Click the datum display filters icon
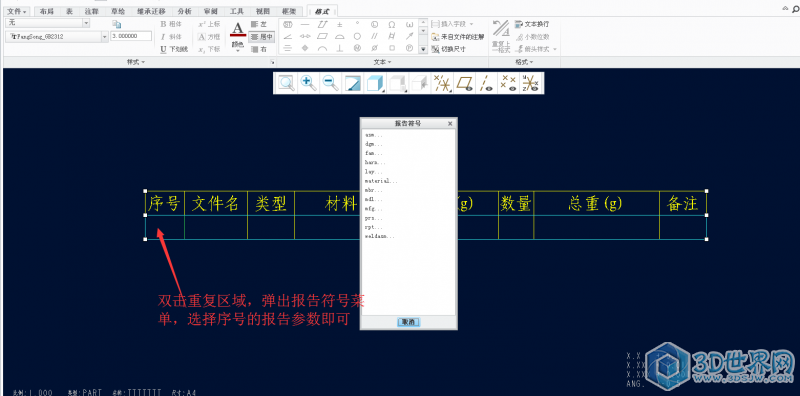The image size is (800, 396). point(441,83)
